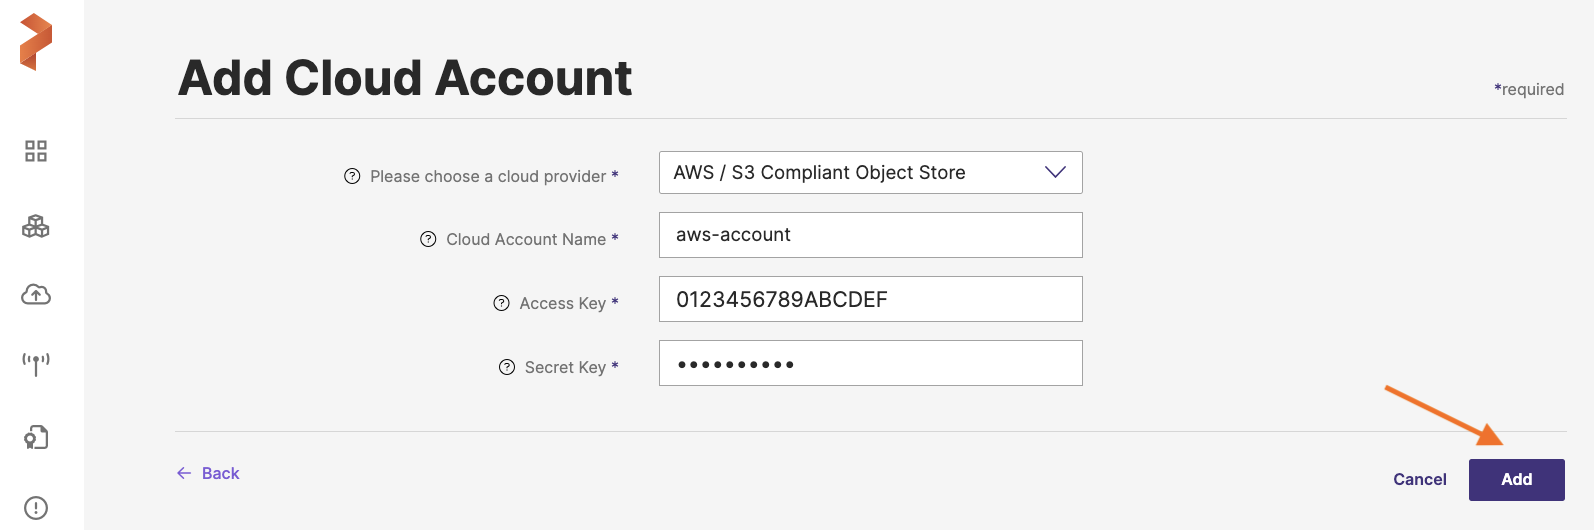
Task: Open the clusters cubes icon in sidebar
Action: pyautogui.click(x=36, y=226)
